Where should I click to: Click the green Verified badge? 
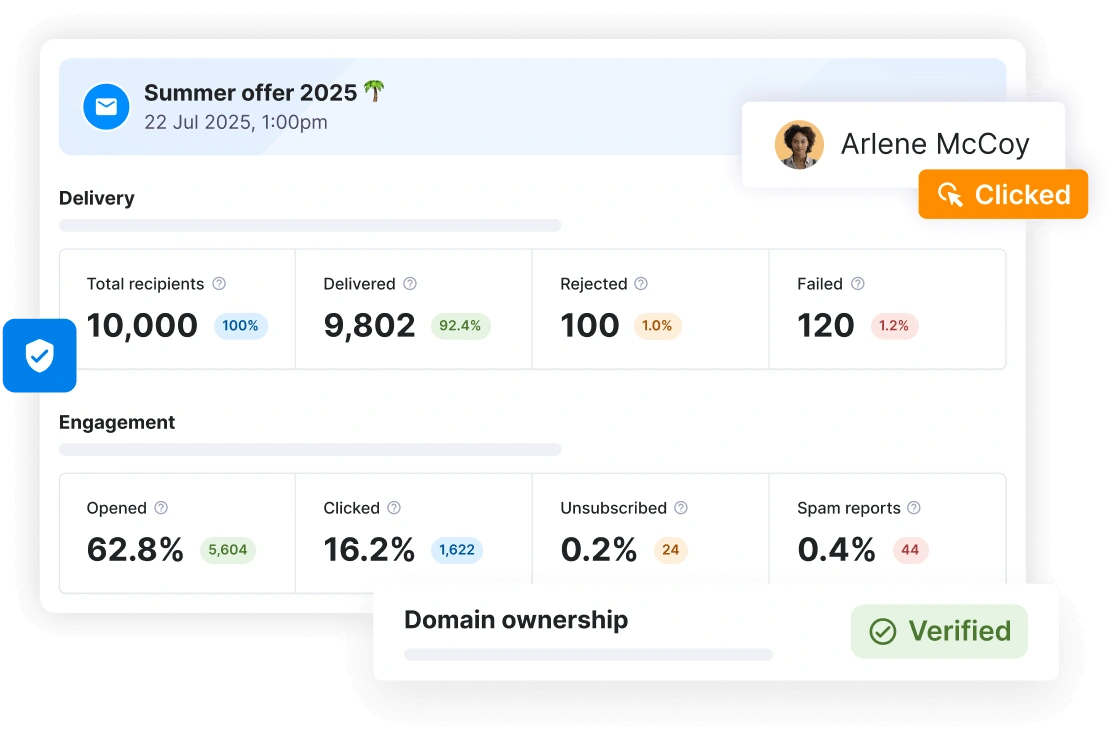[x=939, y=631]
